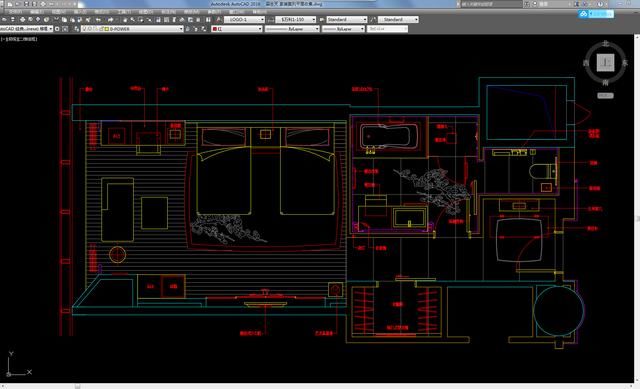Click the Undo arrow in the standard toolbar
The height and width of the screenshot is (389, 640).
[98, 19]
